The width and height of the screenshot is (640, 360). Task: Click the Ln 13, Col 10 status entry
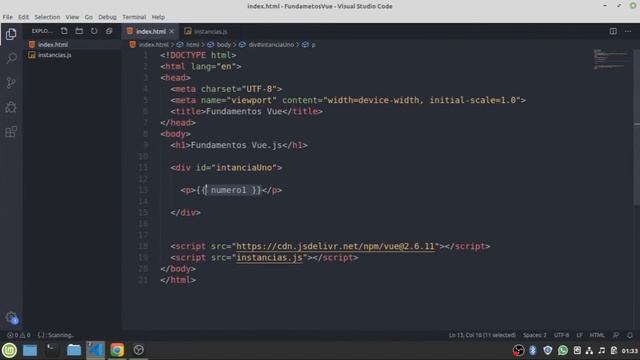coord(482,335)
